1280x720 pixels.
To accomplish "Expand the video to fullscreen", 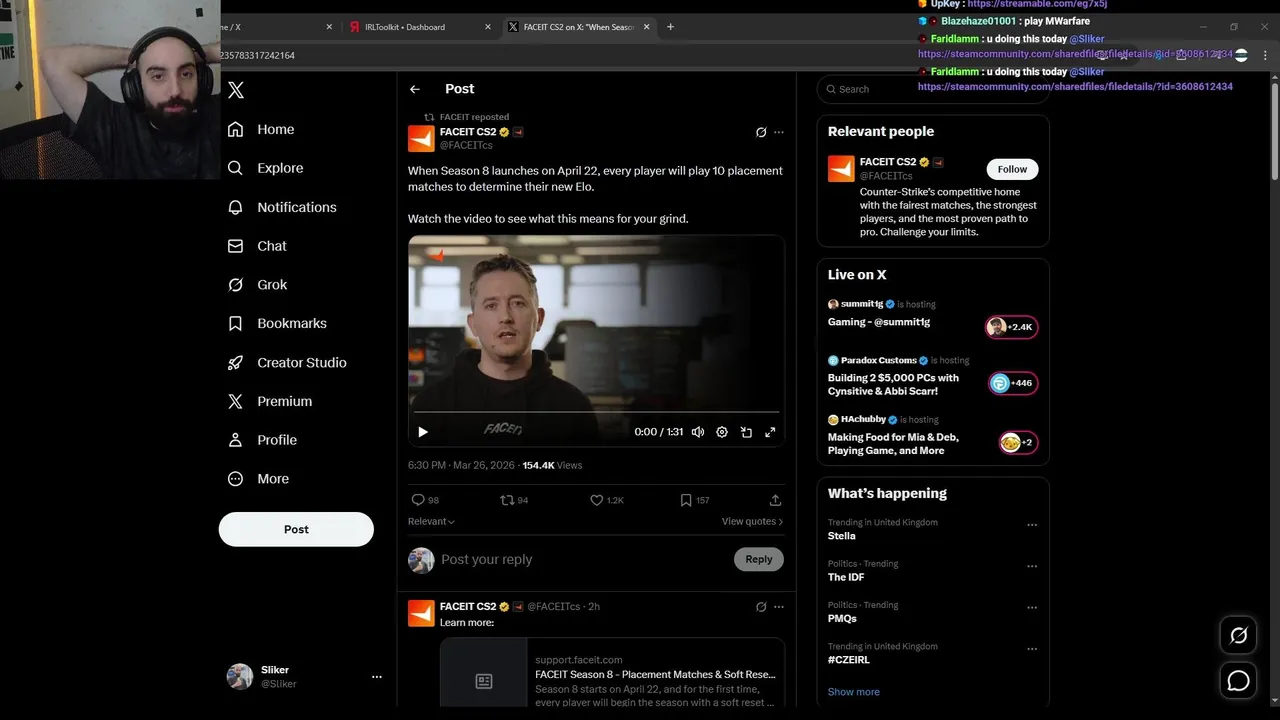I will tap(770, 432).
